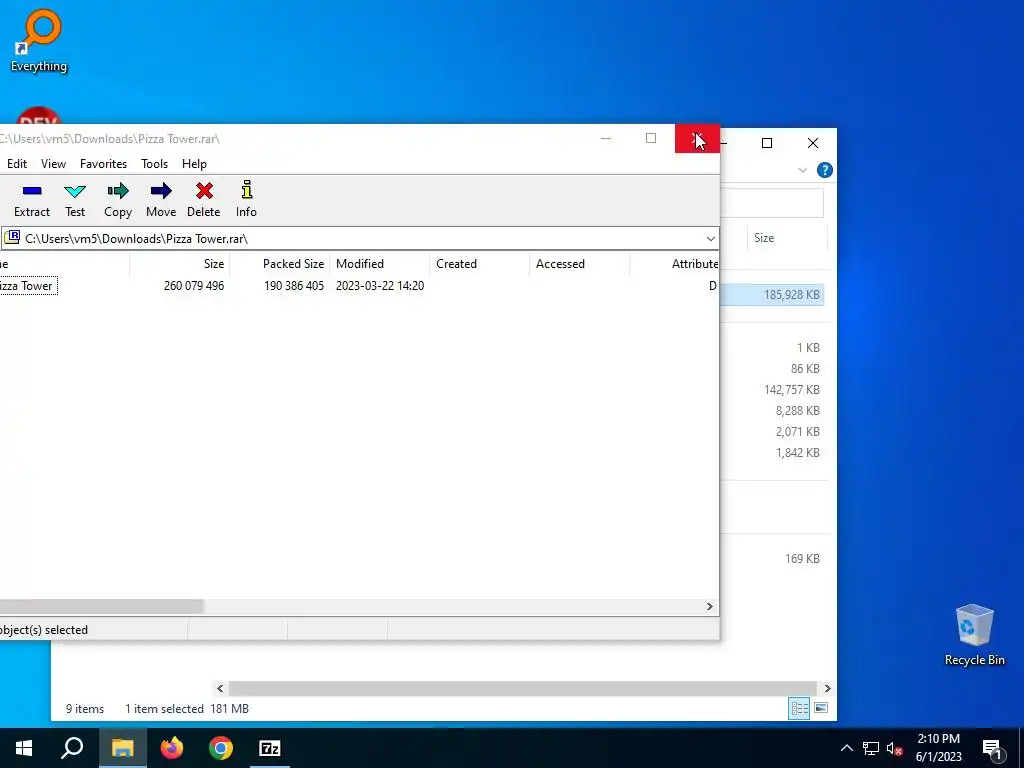Click the network tray icon

[x=871, y=748]
